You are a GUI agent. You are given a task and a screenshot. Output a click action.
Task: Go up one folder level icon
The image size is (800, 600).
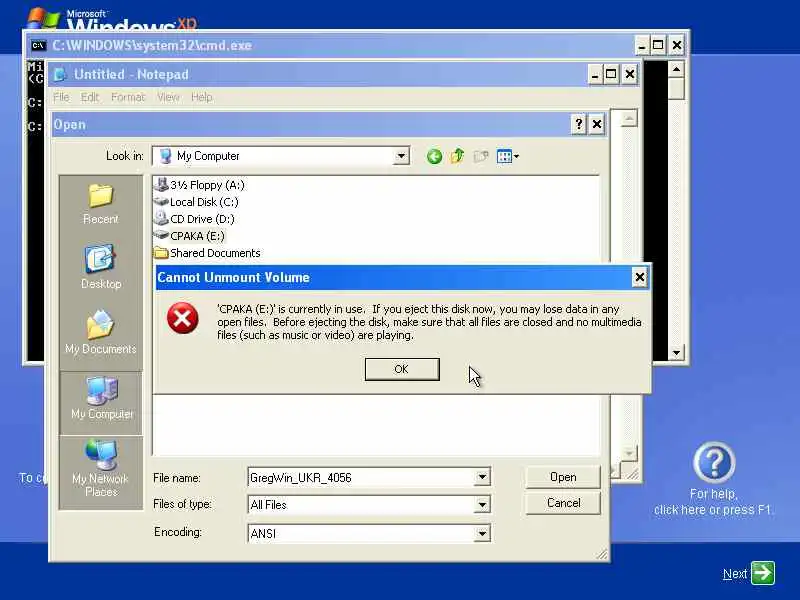457,156
